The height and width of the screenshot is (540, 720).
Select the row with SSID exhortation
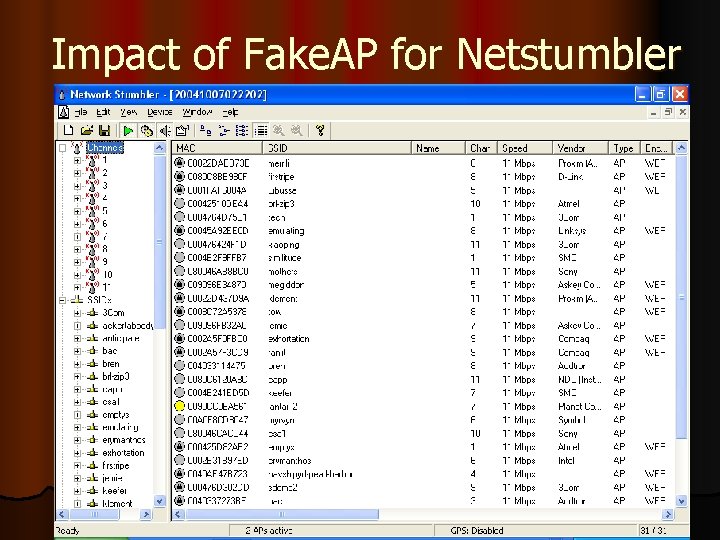pos(425,339)
